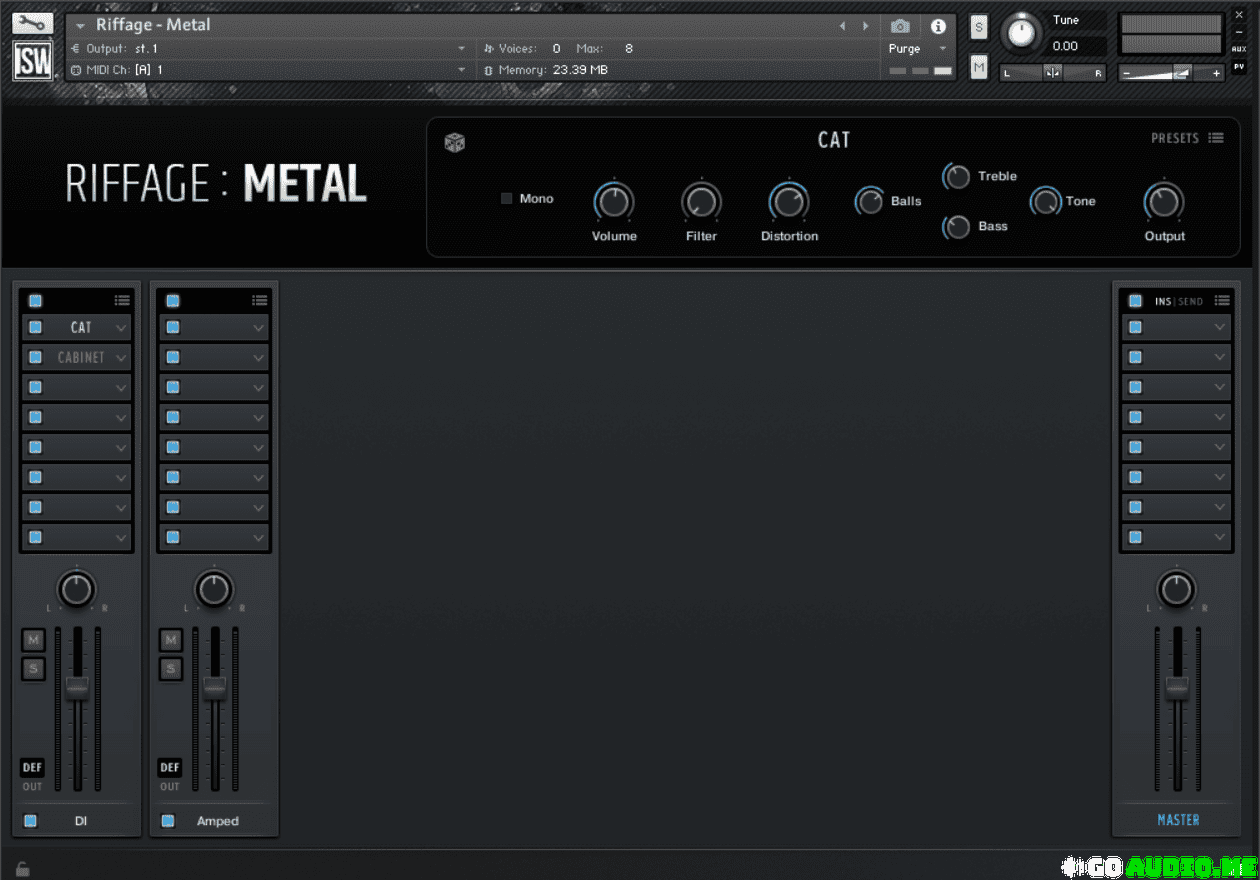This screenshot has height=880, width=1260.
Task: Click the dice randomize icon
Action: [x=454, y=143]
